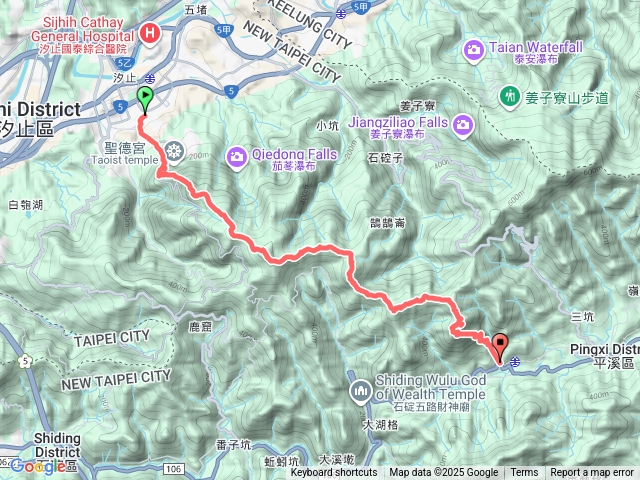Click the 汐止 train station icon

[x=150, y=78]
